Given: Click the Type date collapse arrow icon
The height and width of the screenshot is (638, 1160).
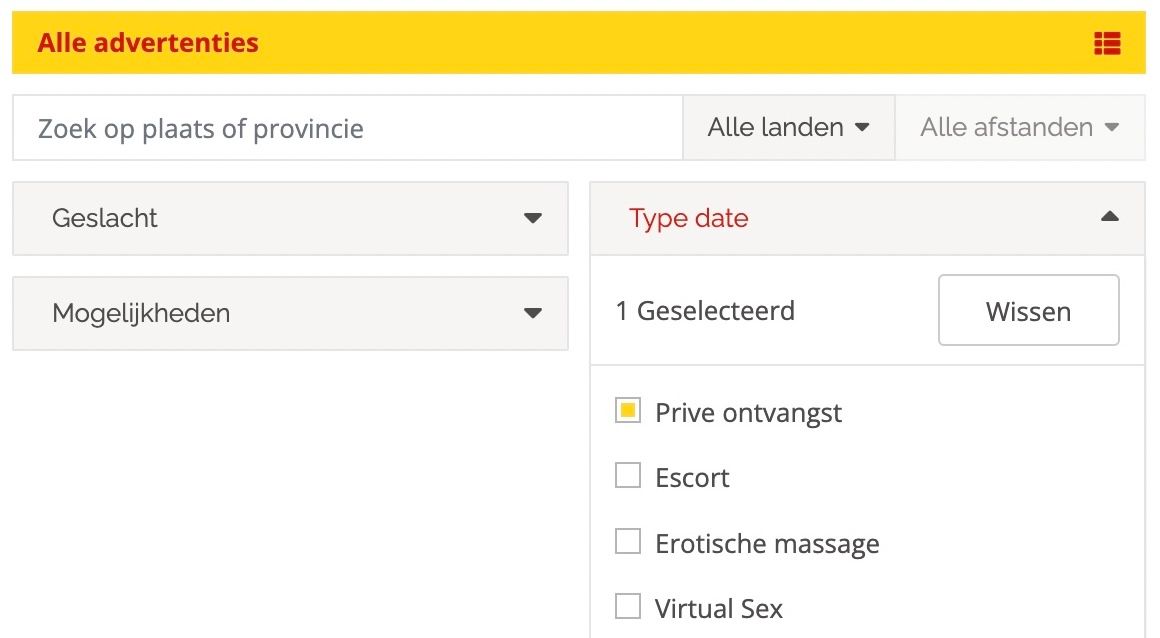Looking at the screenshot, I should (x=1109, y=217).
